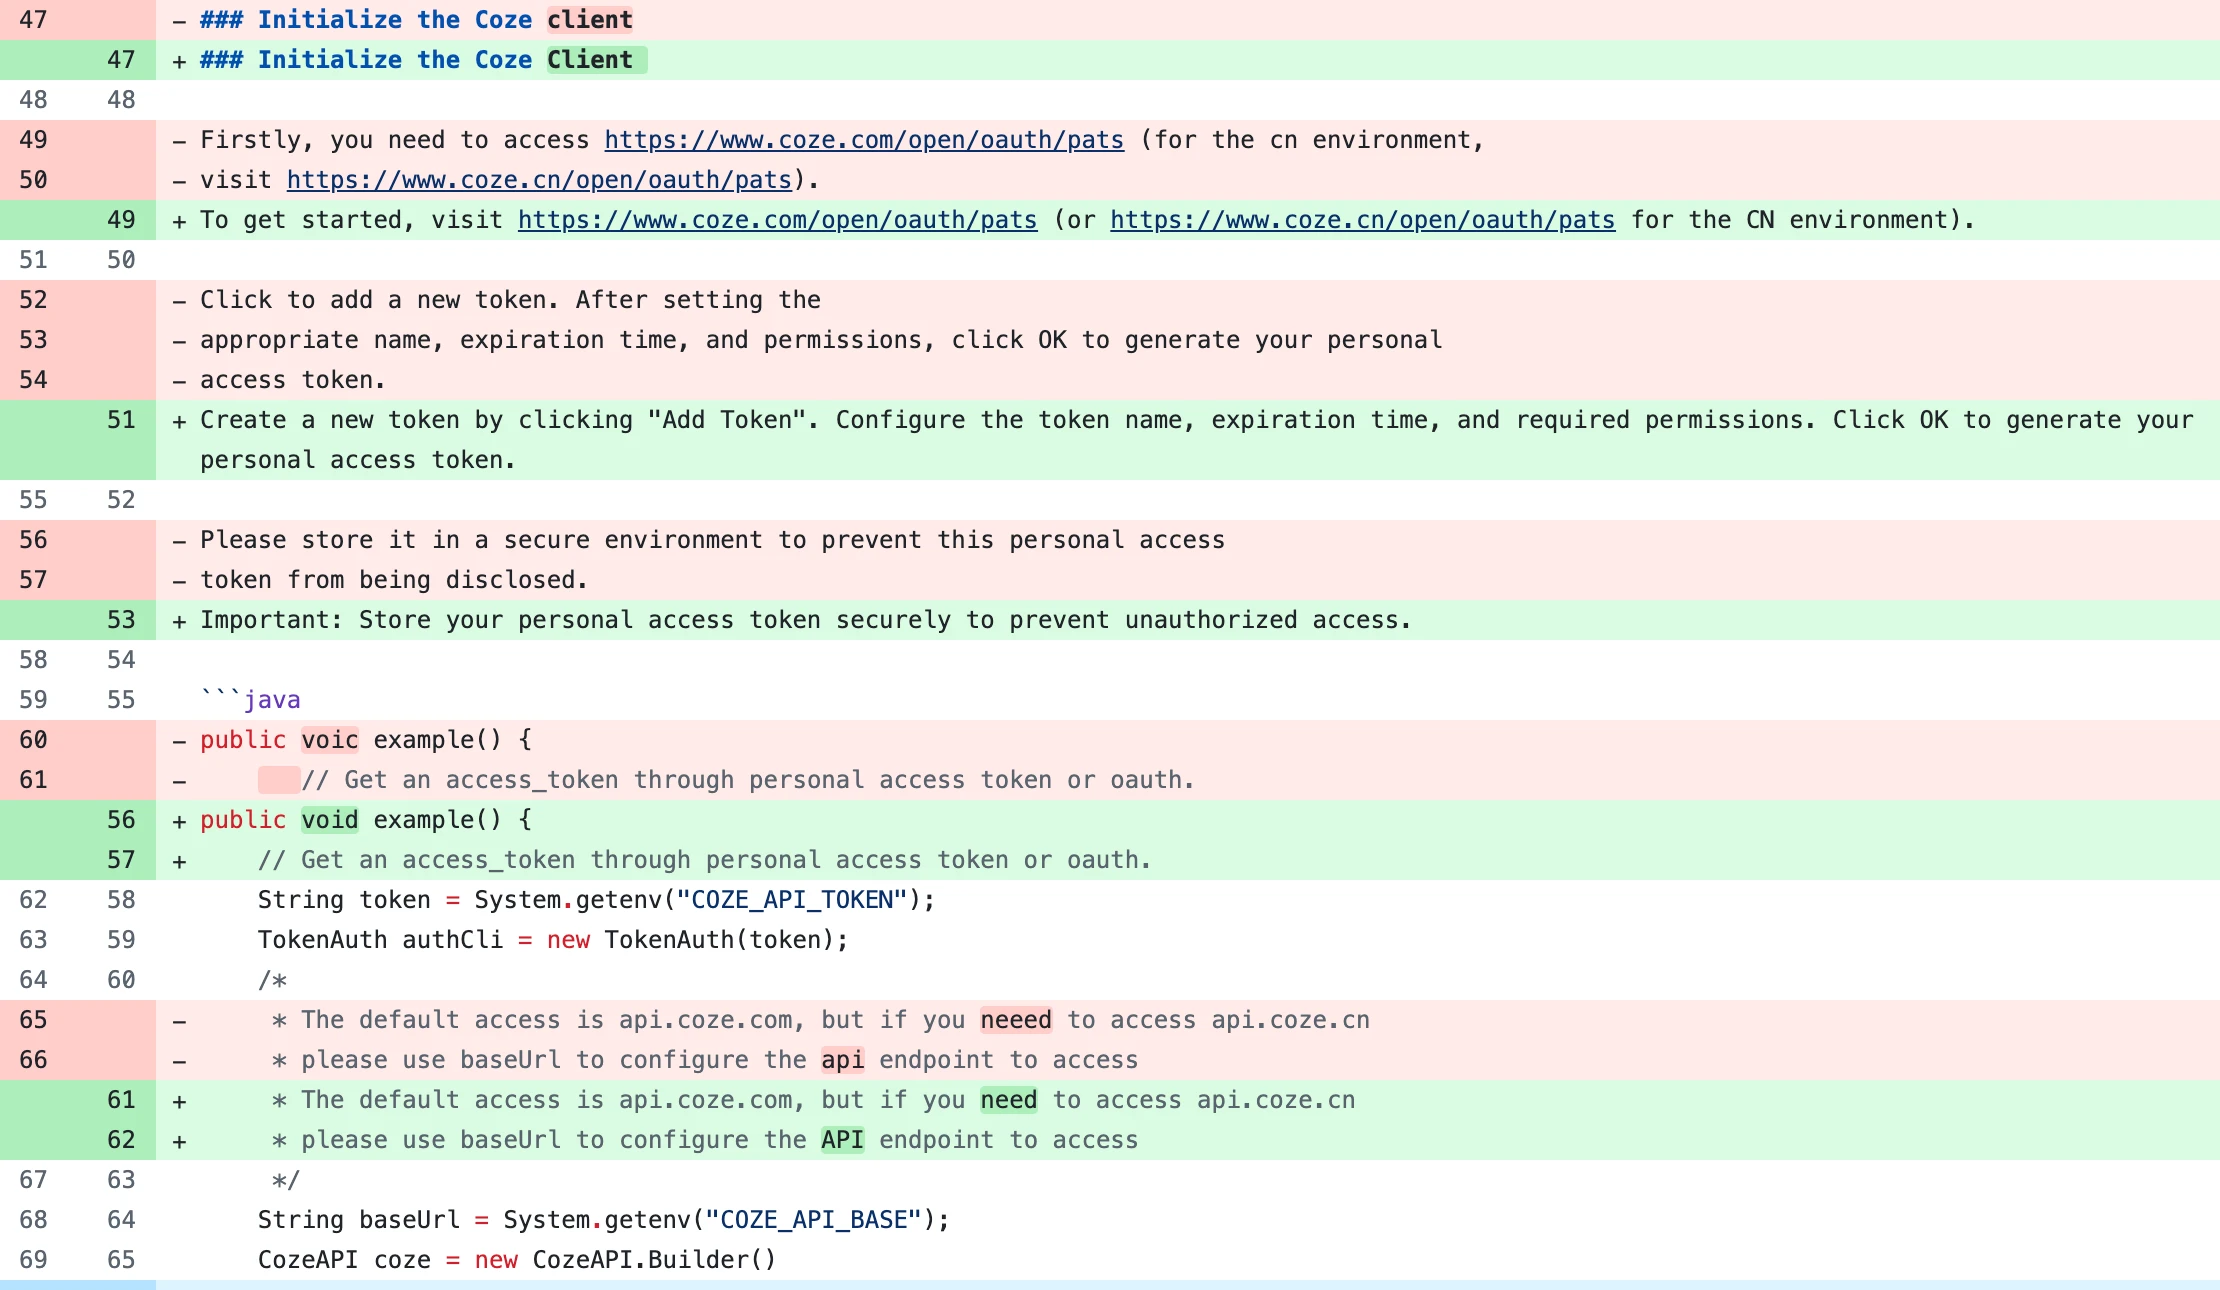
Task: Open the coze.cn link in removed line 50
Action: click(x=539, y=180)
